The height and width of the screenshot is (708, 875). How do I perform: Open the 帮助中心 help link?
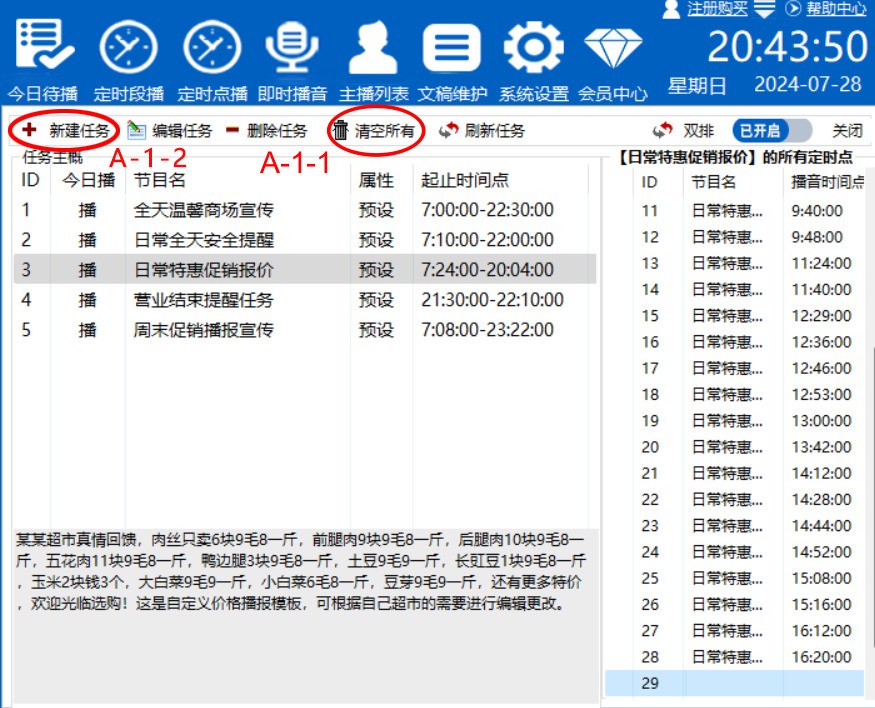coord(835,9)
